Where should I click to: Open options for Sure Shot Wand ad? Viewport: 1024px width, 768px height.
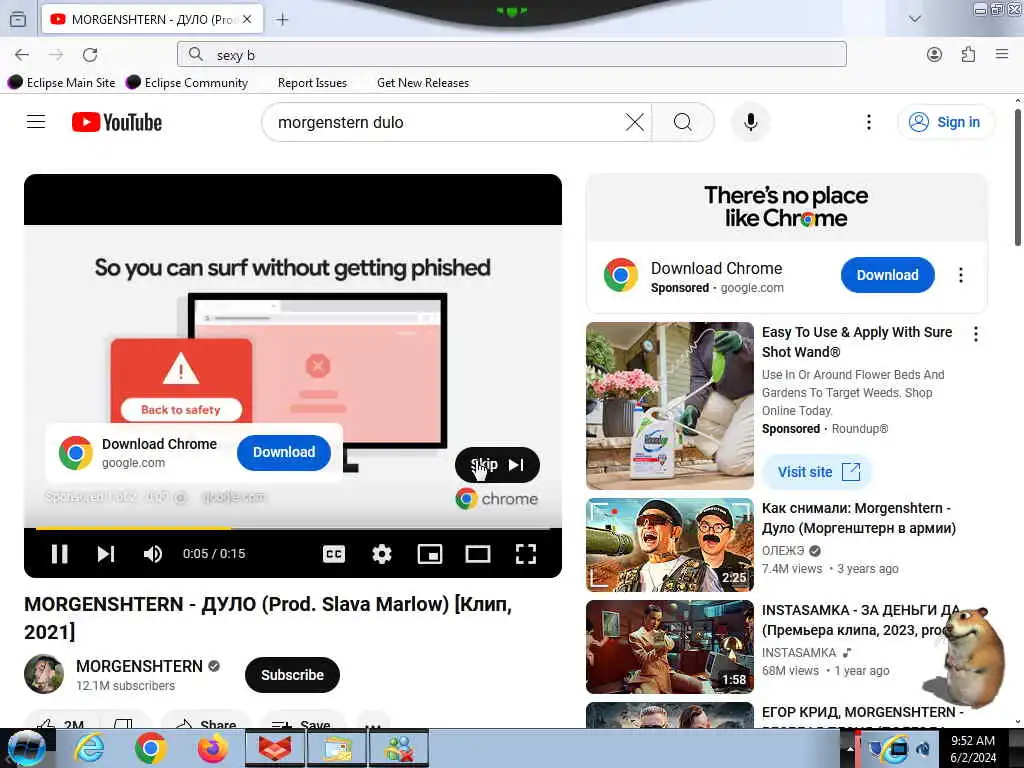point(976,334)
